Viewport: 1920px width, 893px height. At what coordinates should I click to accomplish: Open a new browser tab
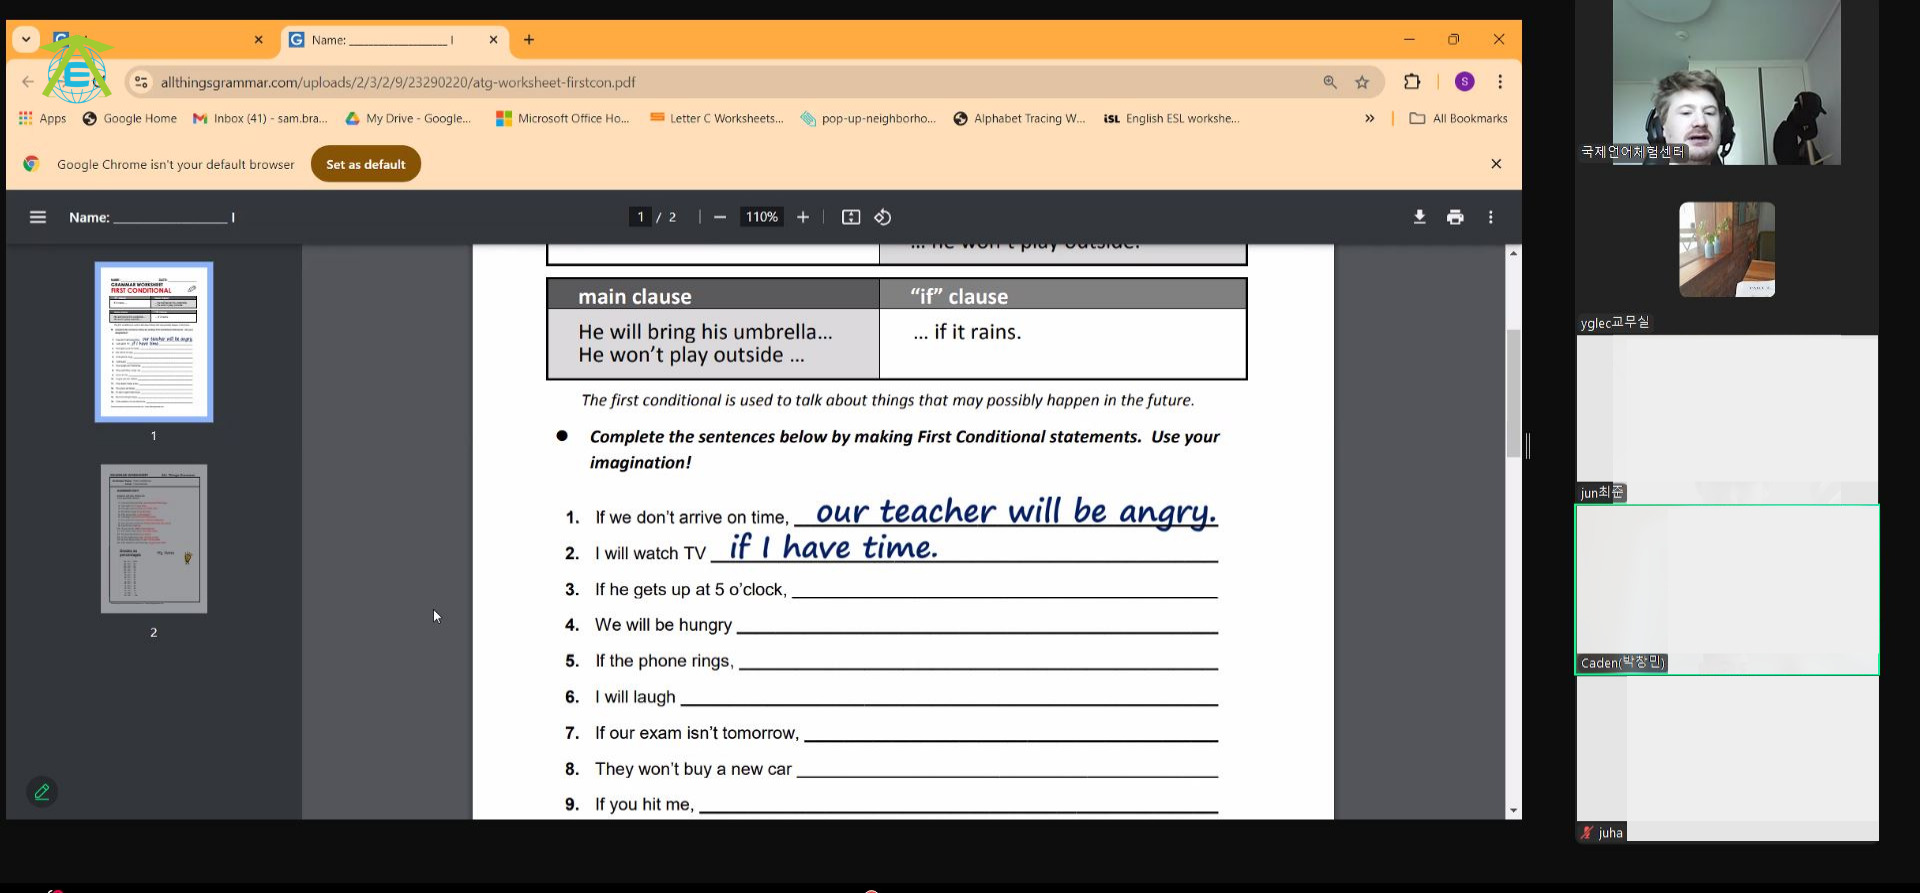pyautogui.click(x=529, y=40)
